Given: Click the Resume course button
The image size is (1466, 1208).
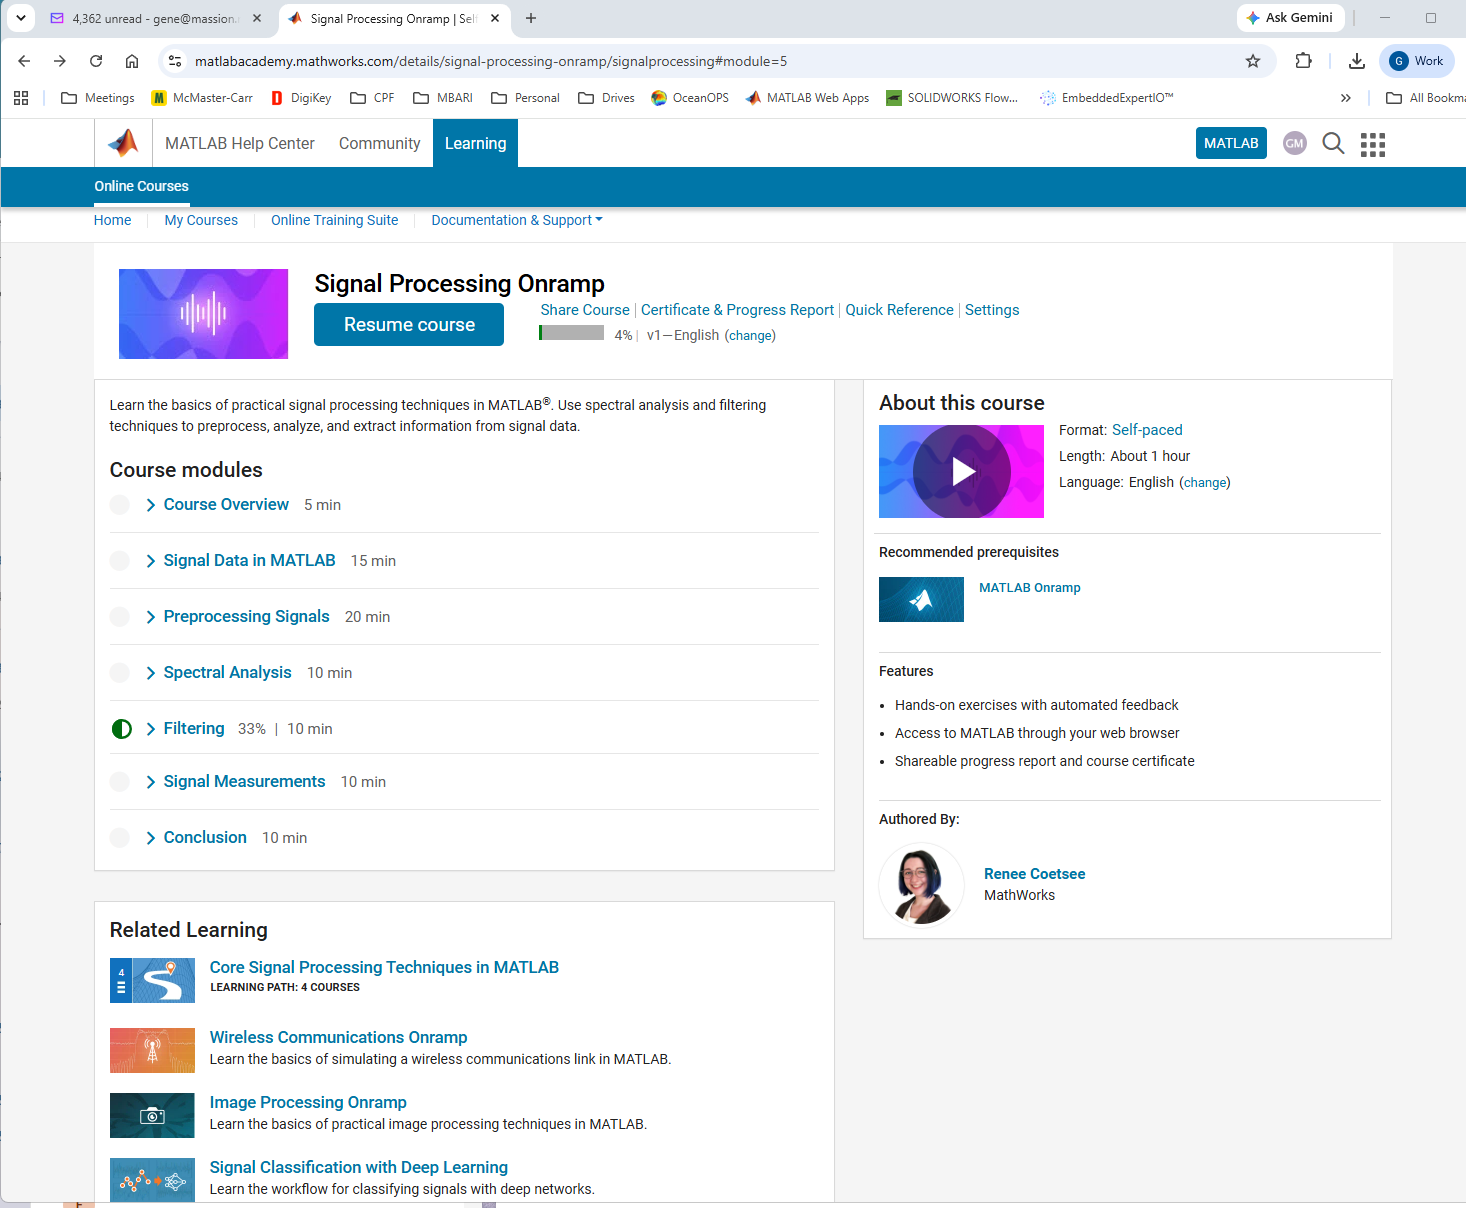Looking at the screenshot, I should tap(409, 325).
